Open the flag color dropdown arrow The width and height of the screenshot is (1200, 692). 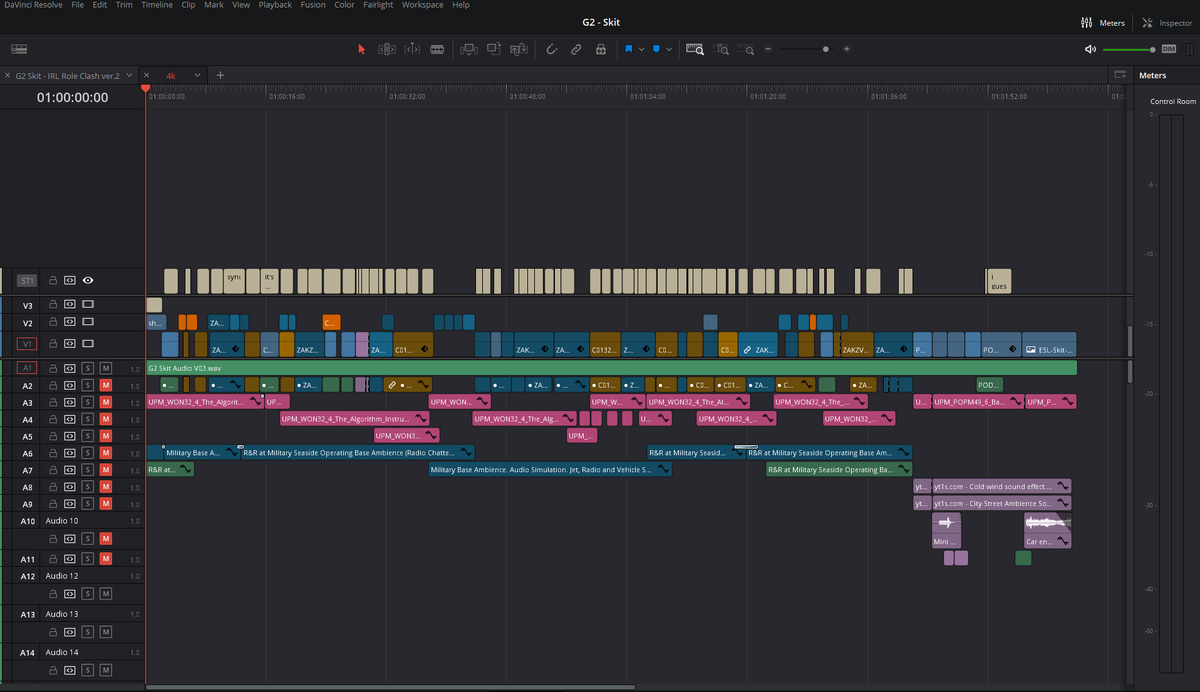[x=641, y=48]
